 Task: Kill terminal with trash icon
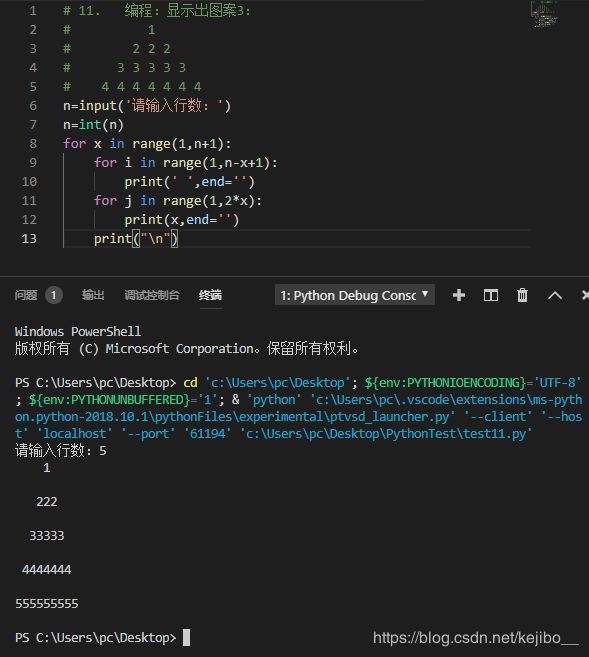pyautogui.click(x=522, y=295)
